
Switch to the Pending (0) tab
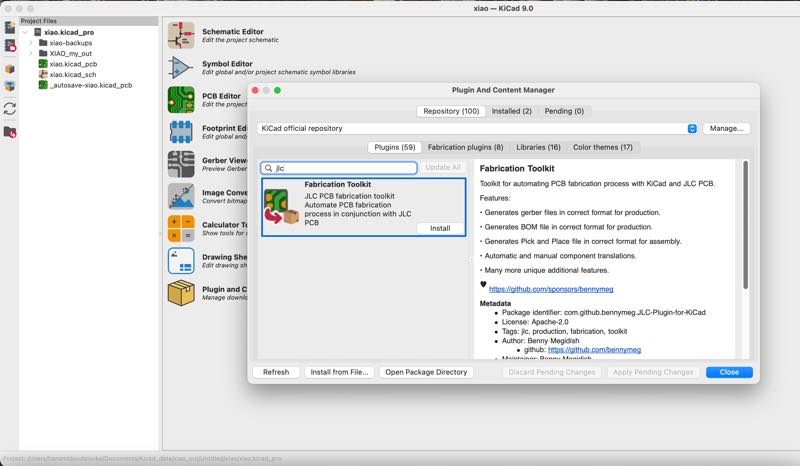(564, 111)
